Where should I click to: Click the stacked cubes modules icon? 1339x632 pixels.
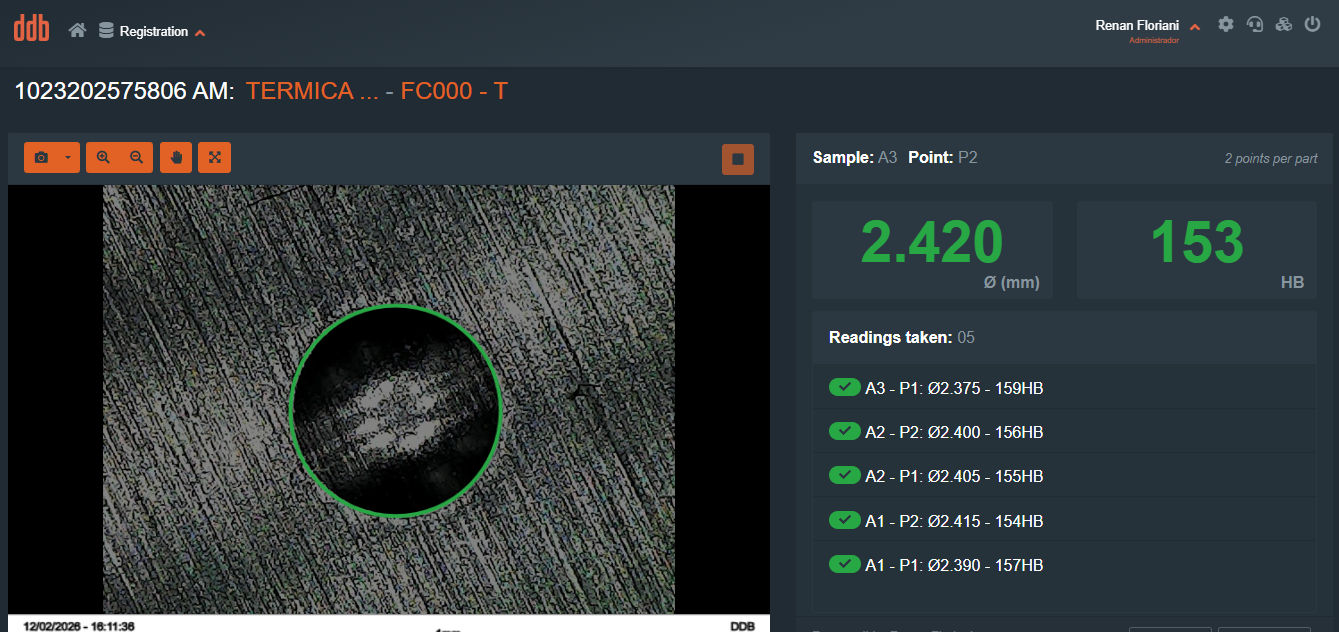click(1284, 25)
